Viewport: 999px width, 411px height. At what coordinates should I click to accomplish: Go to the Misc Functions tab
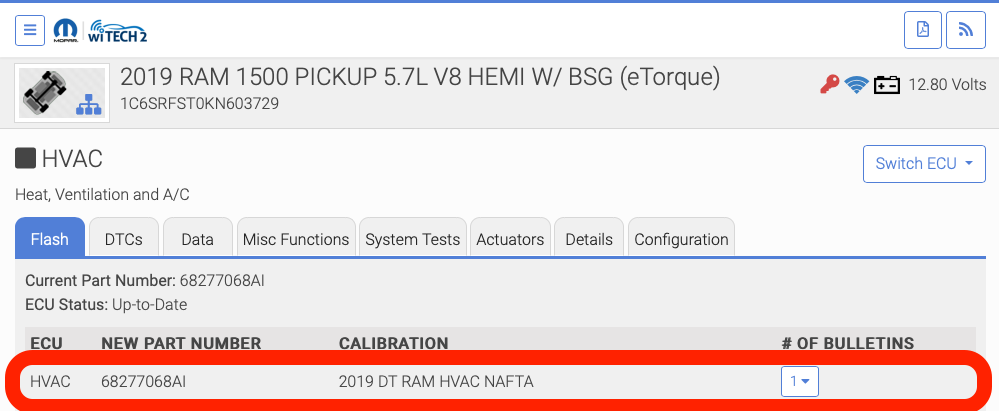pos(296,239)
